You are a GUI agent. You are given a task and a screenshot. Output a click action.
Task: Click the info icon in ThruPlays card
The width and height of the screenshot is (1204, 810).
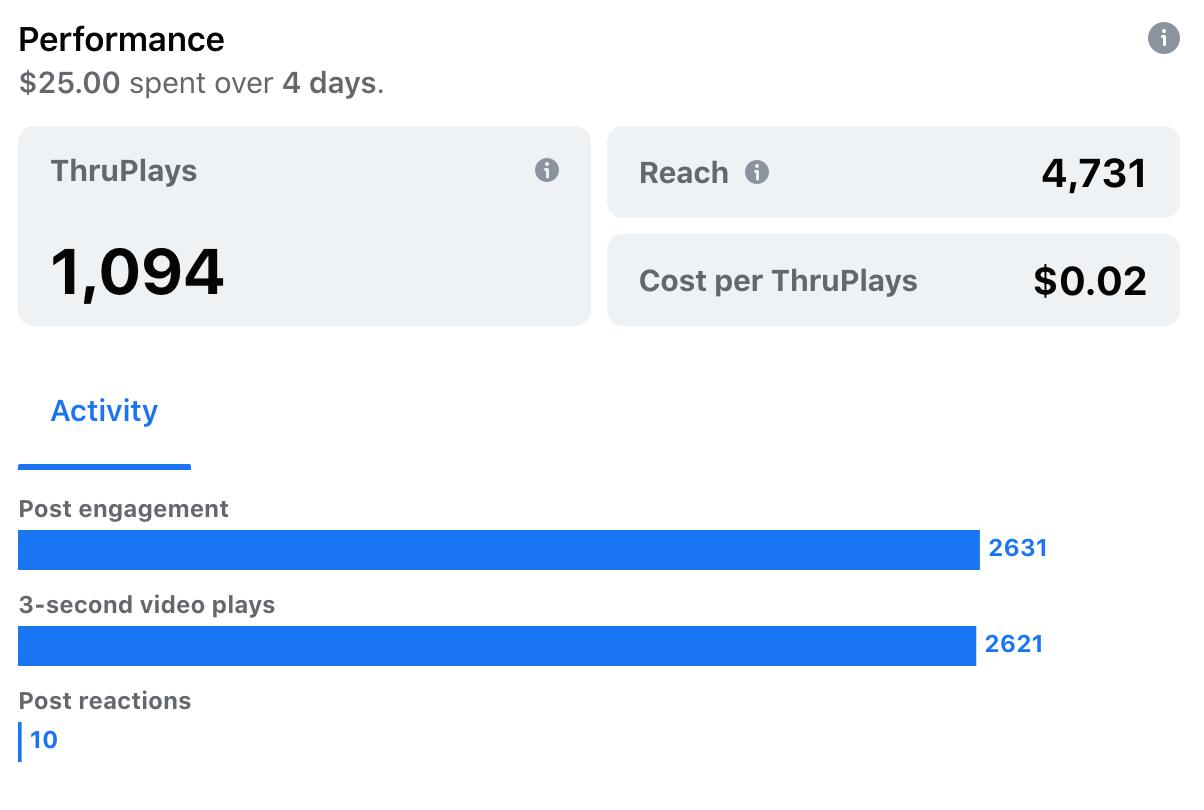[547, 170]
